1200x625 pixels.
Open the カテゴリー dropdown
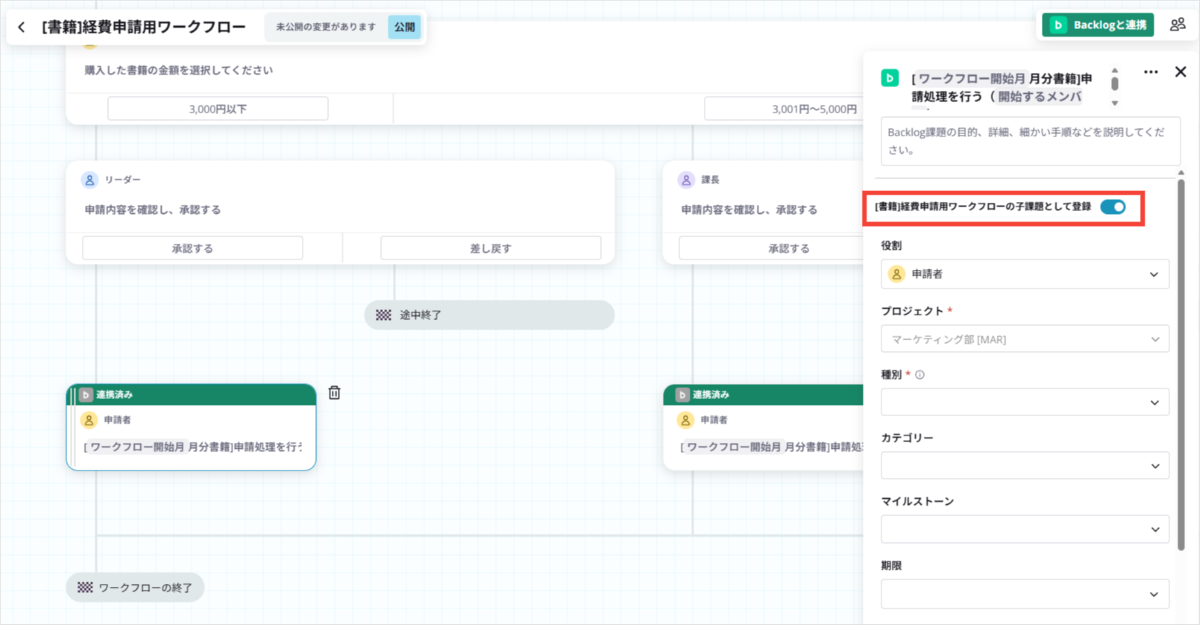[x=1025, y=465]
